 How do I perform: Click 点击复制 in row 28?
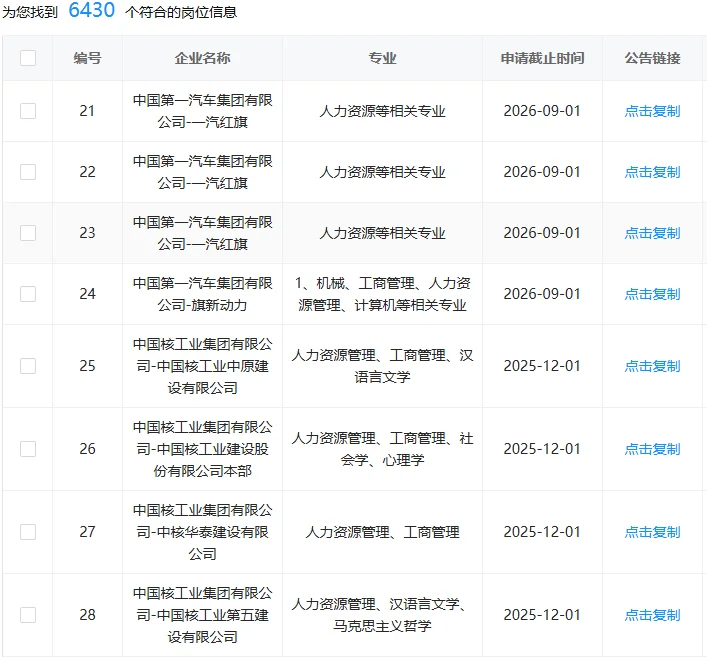652,615
